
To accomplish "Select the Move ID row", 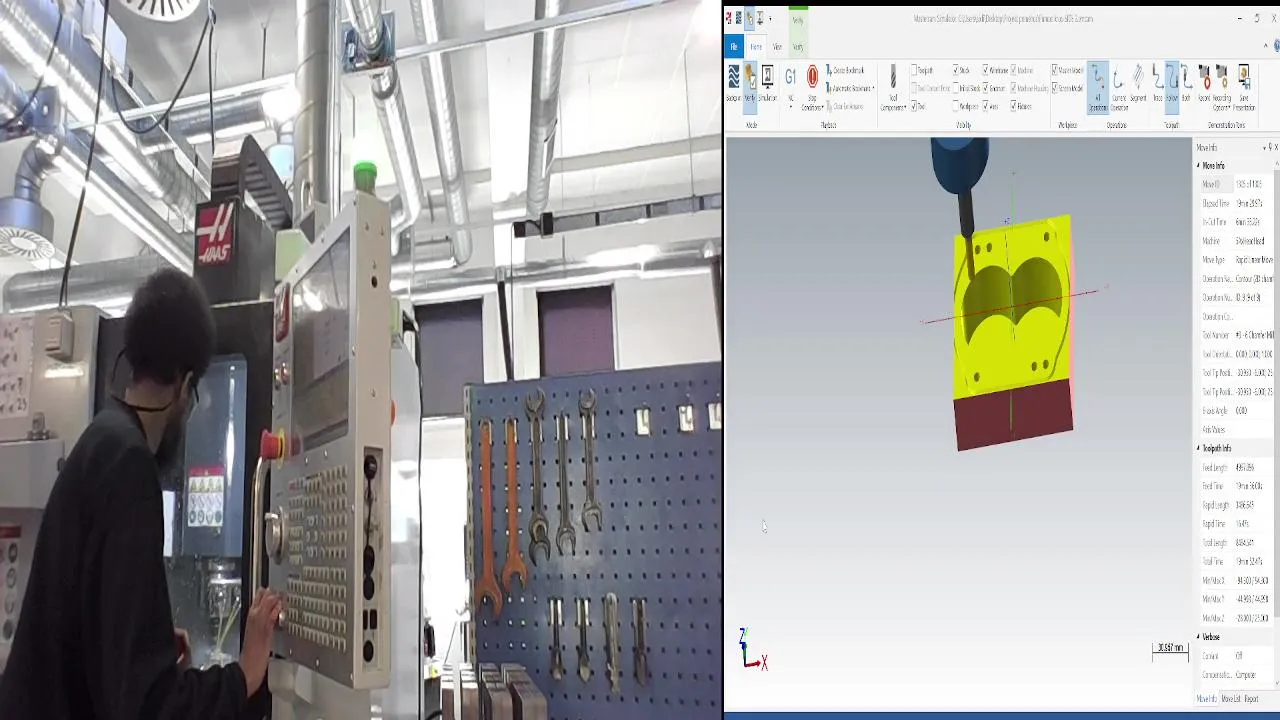I will [1238, 184].
